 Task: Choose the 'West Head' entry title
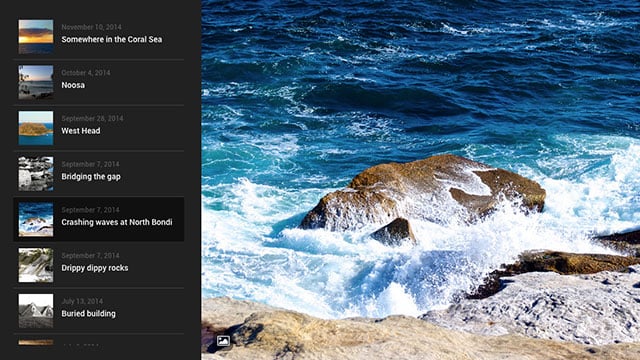(x=81, y=131)
